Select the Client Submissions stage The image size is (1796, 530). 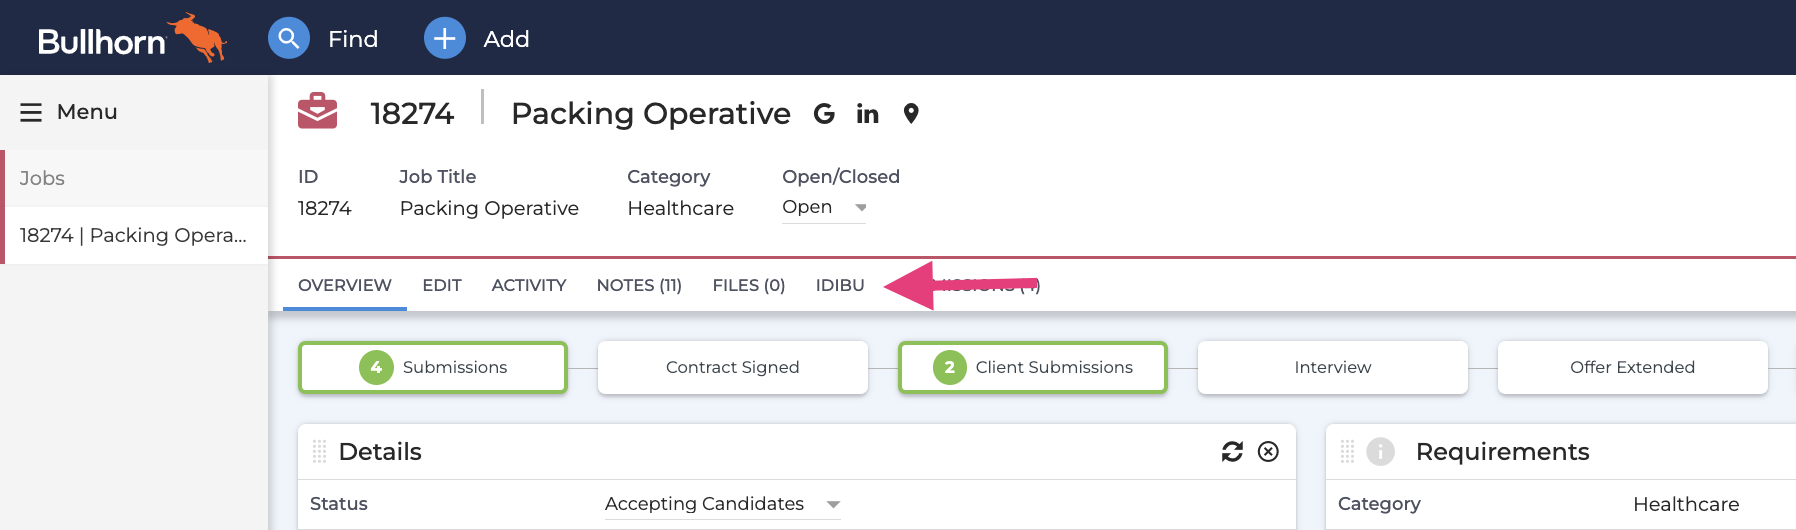click(x=1033, y=367)
